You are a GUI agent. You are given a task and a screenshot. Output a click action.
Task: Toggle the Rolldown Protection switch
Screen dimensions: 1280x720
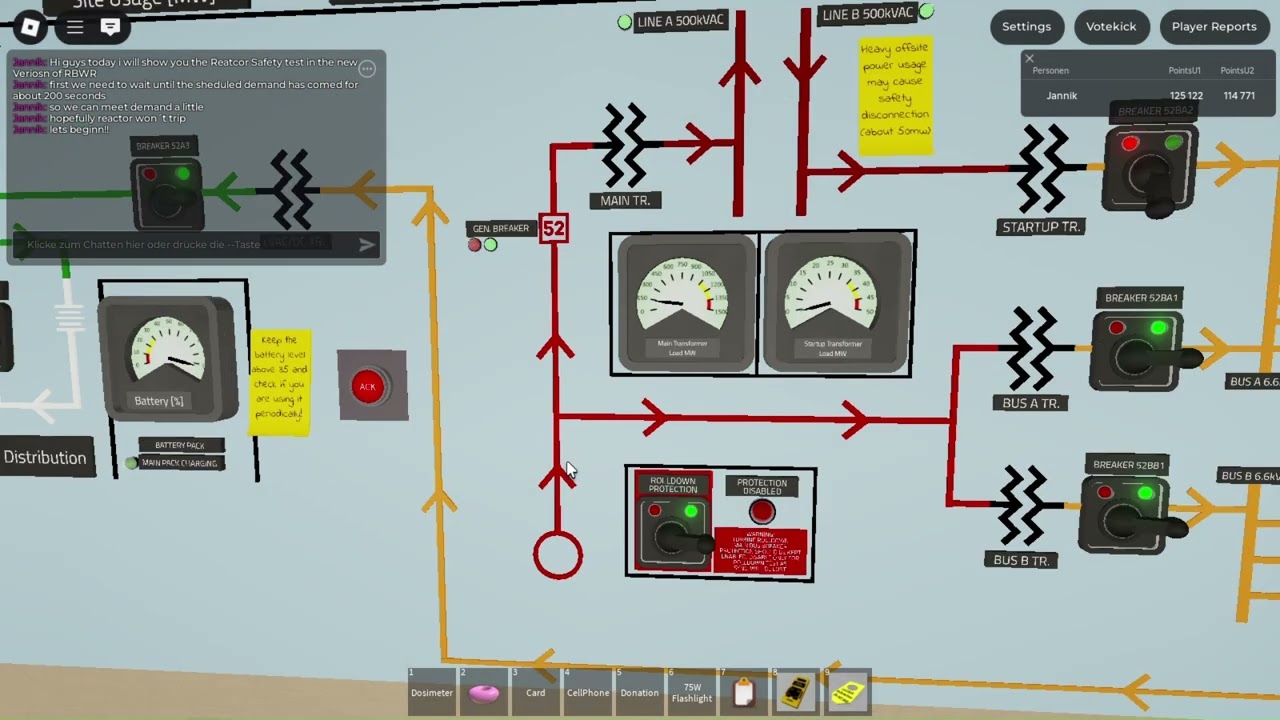tap(673, 534)
